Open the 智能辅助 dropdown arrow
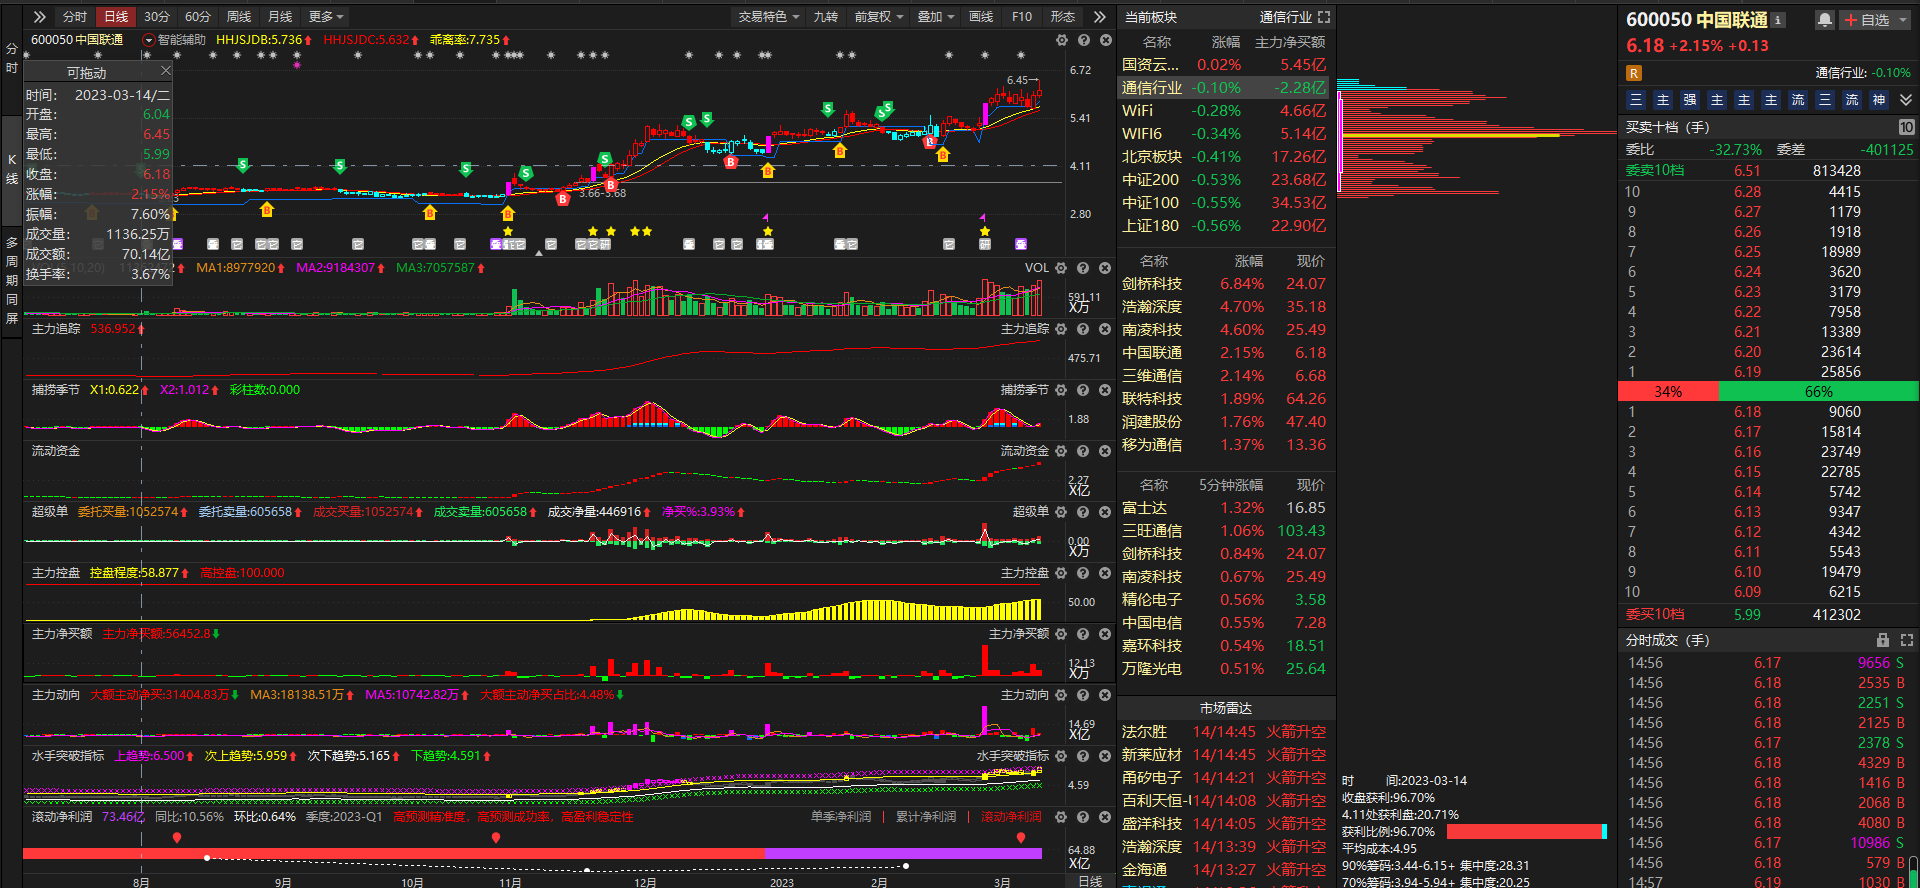This screenshot has height=888, width=1920. coord(149,41)
